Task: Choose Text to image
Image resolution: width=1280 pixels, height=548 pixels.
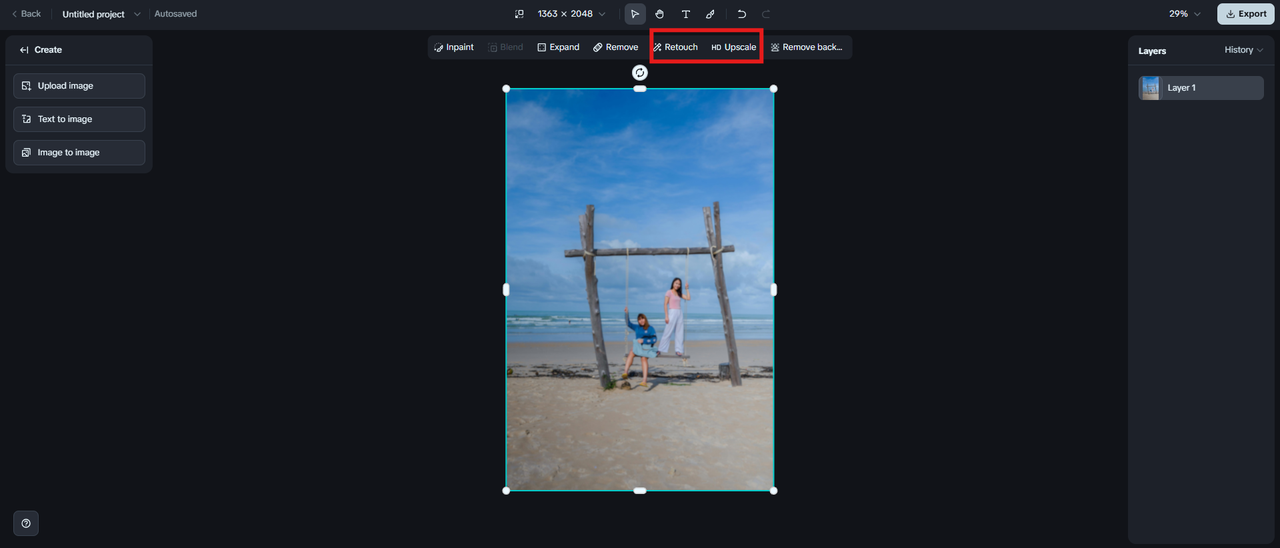Action: click(x=79, y=119)
